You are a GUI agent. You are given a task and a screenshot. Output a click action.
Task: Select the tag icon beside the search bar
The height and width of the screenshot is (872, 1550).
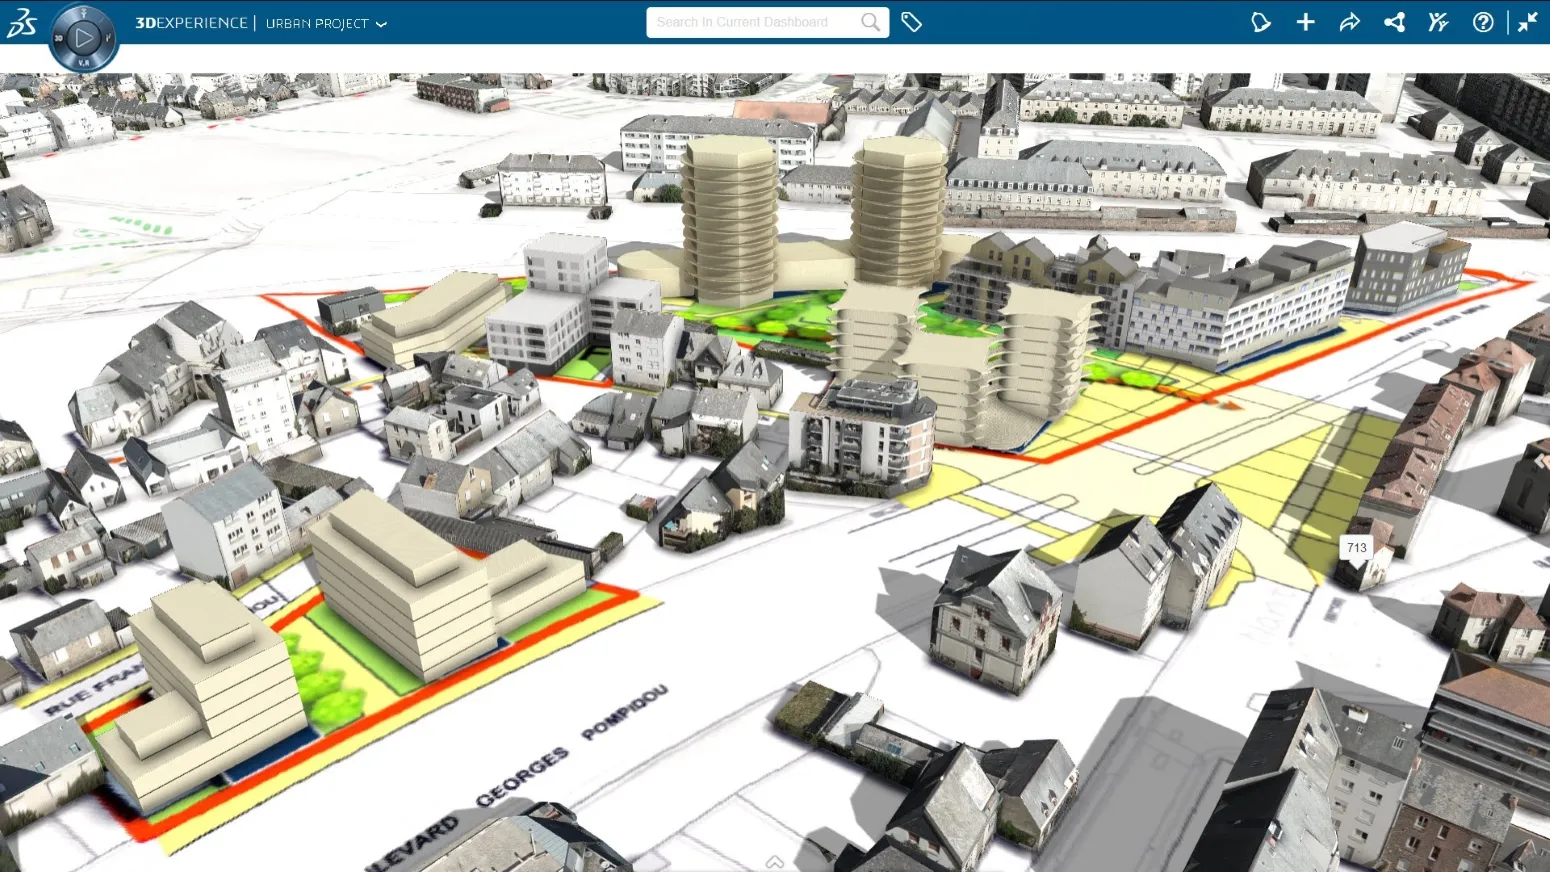pos(911,21)
